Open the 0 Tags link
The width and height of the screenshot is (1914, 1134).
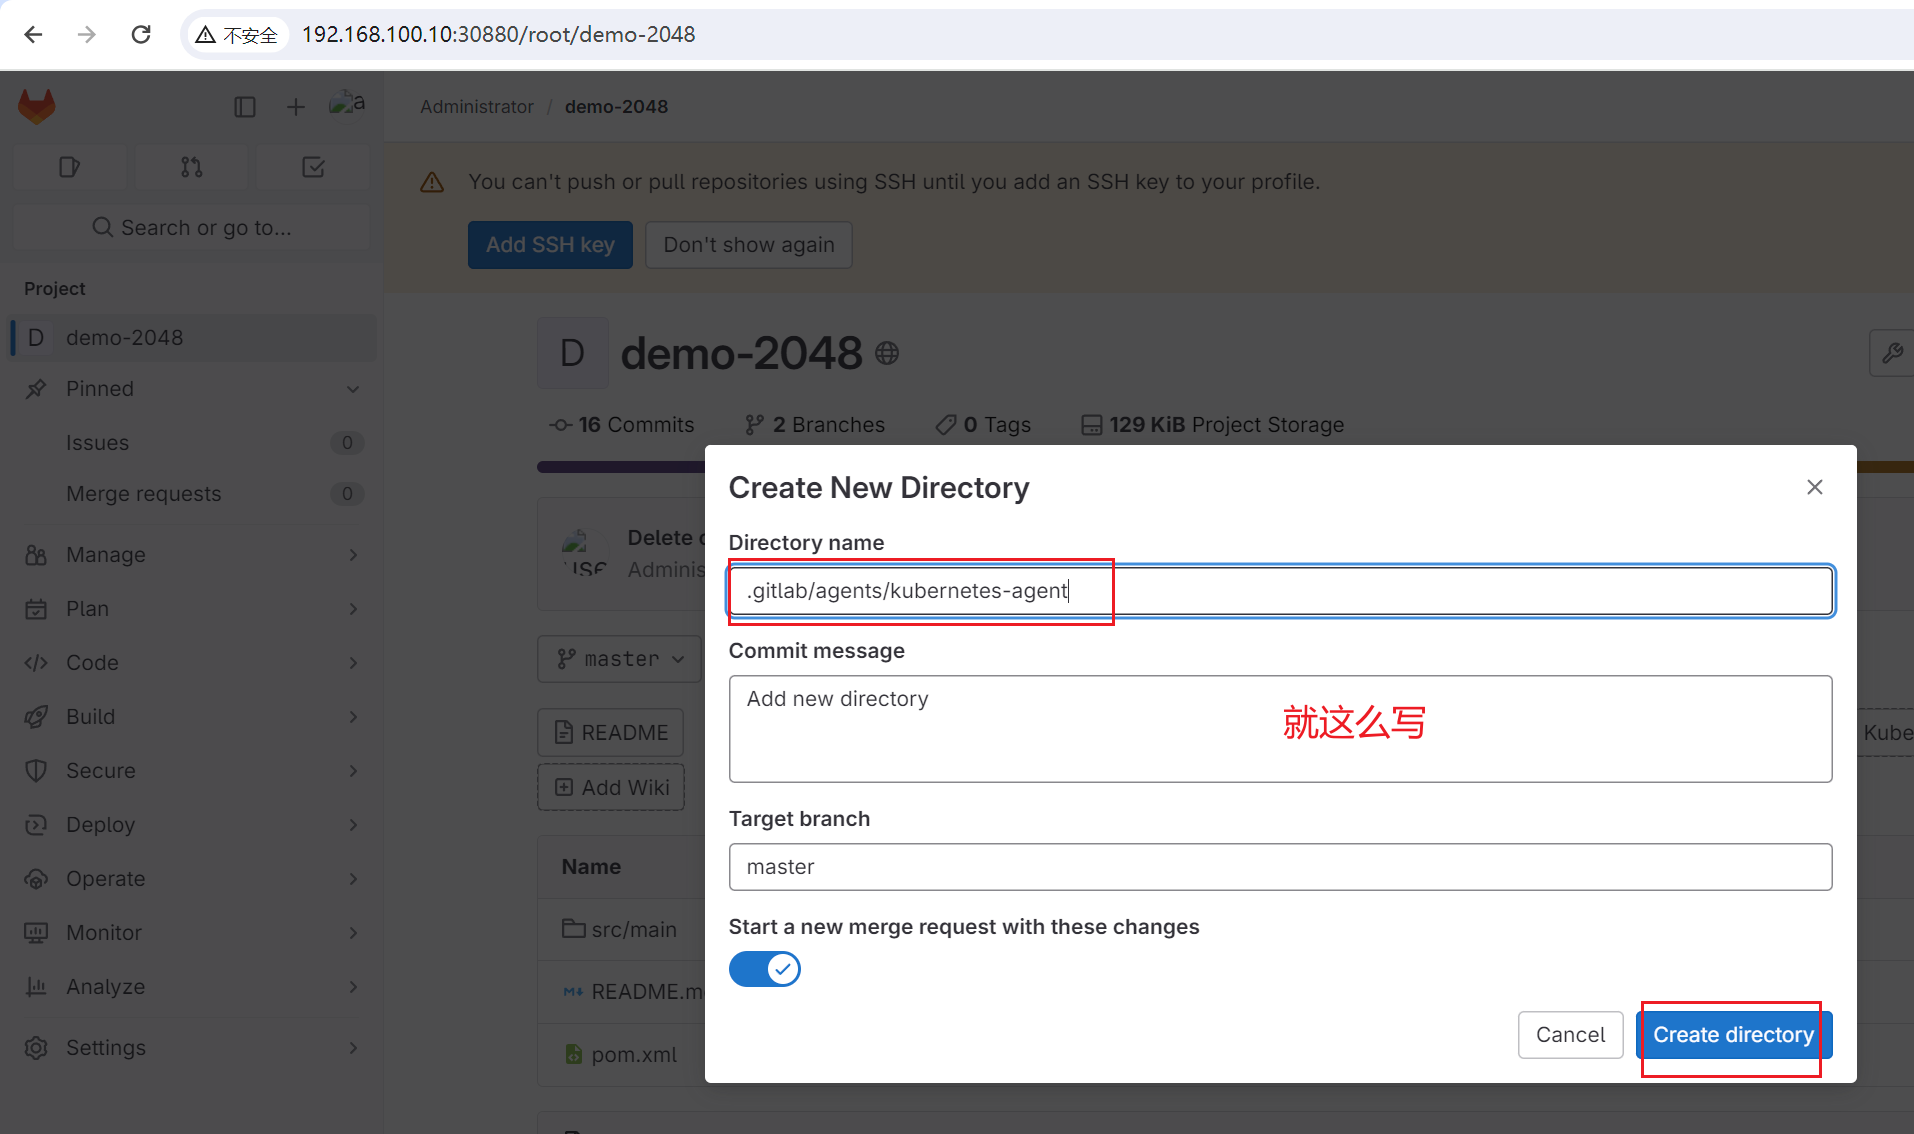tap(983, 425)
